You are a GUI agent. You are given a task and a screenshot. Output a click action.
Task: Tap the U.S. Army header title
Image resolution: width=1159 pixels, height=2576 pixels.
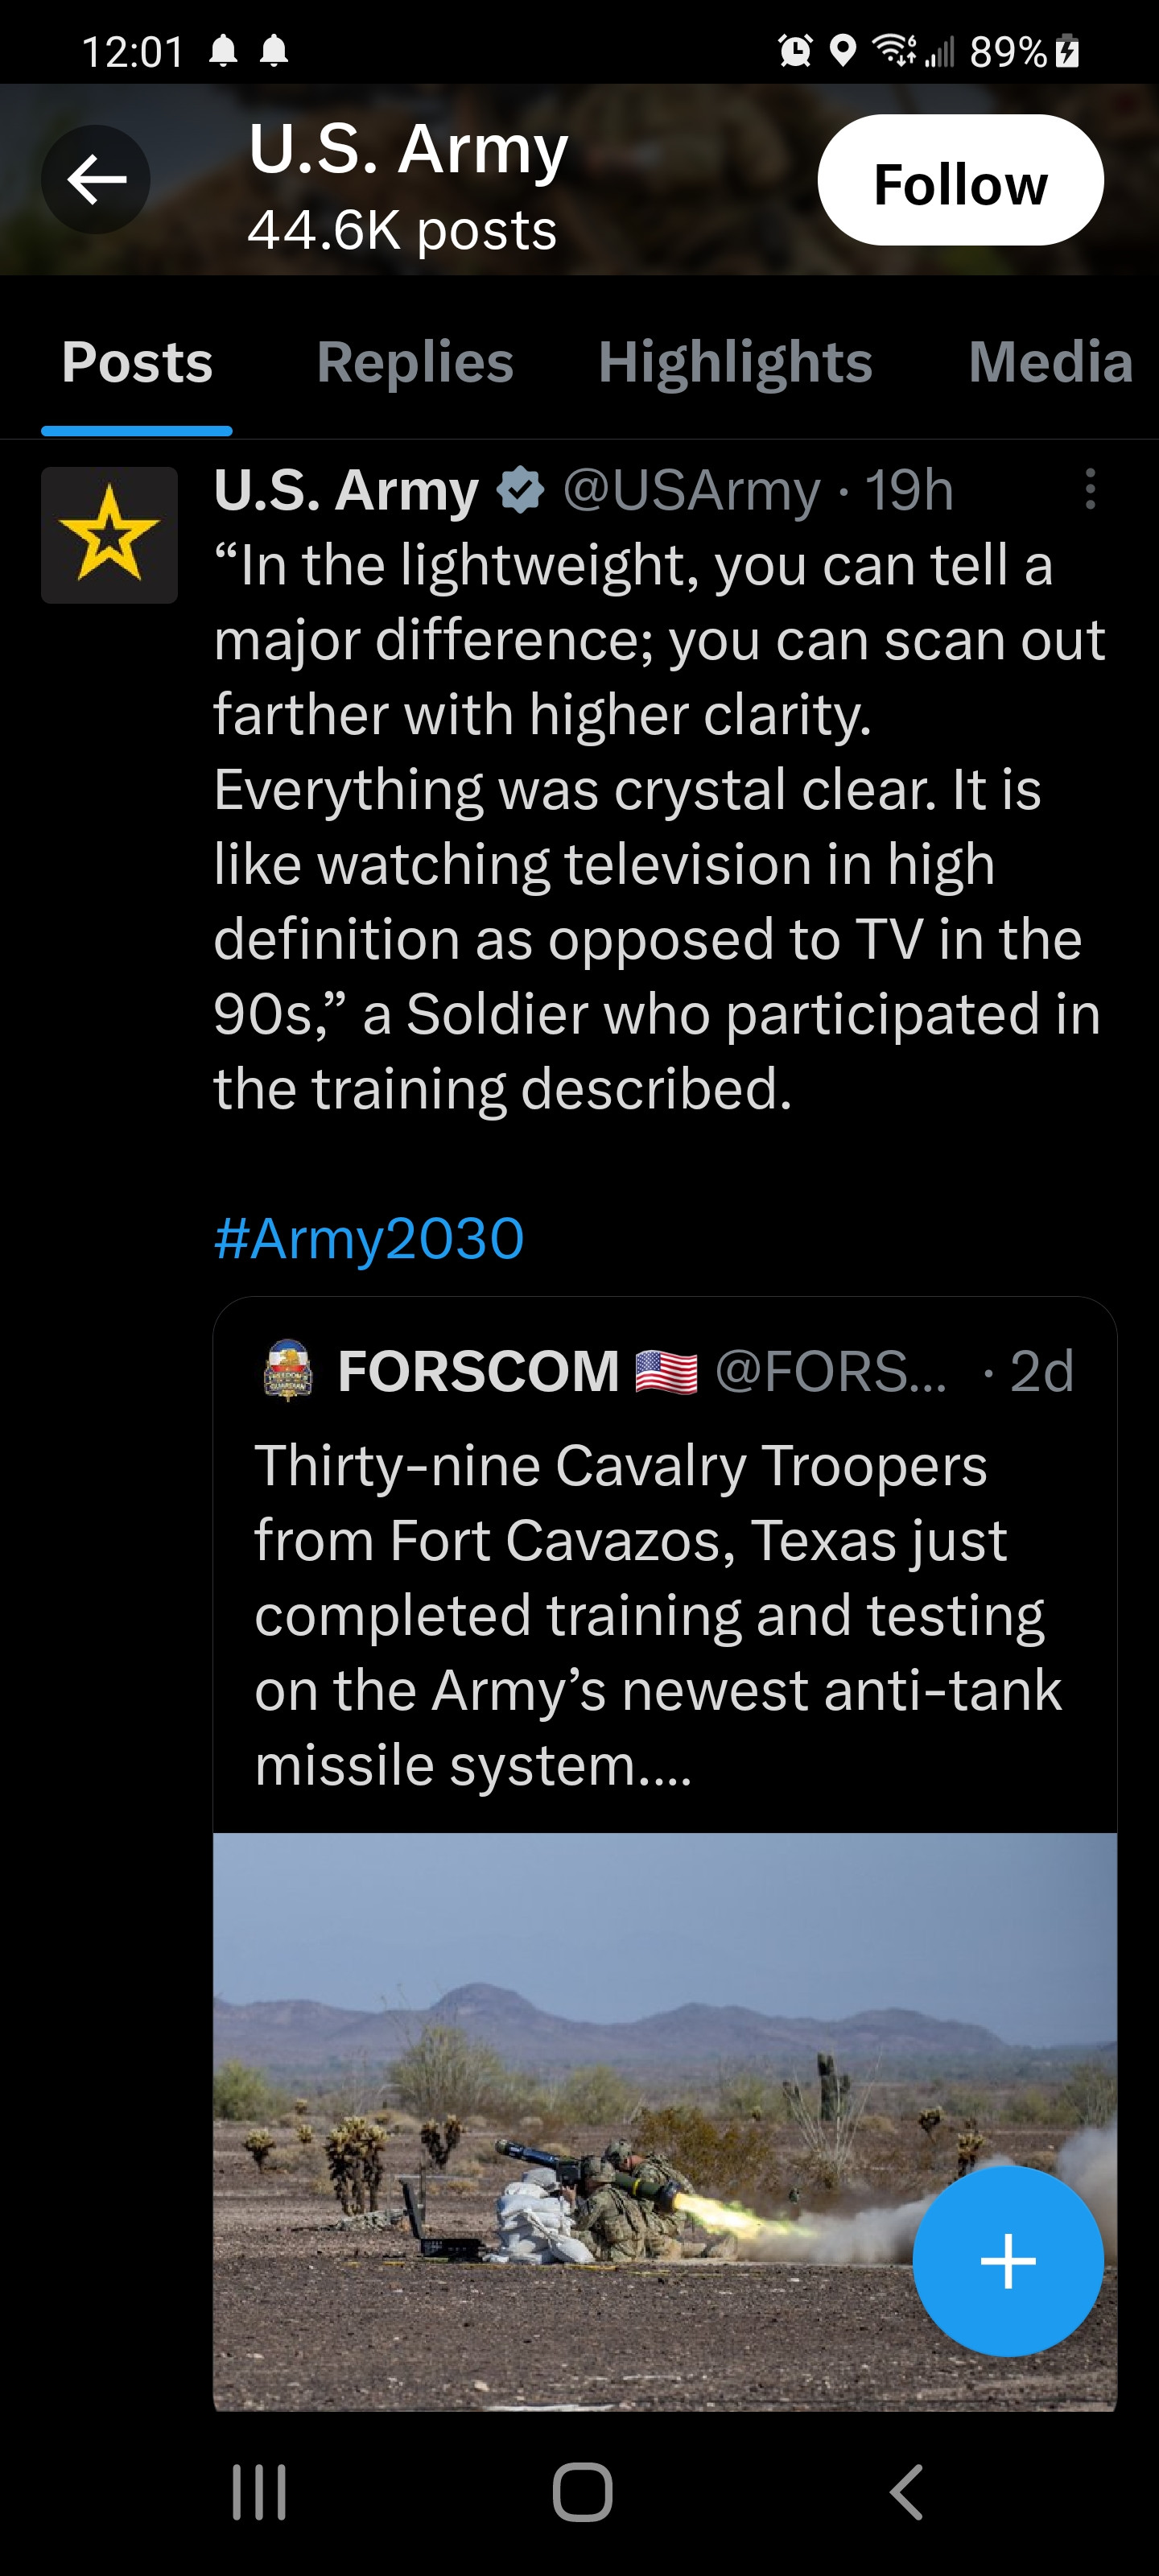coord(408,150)
